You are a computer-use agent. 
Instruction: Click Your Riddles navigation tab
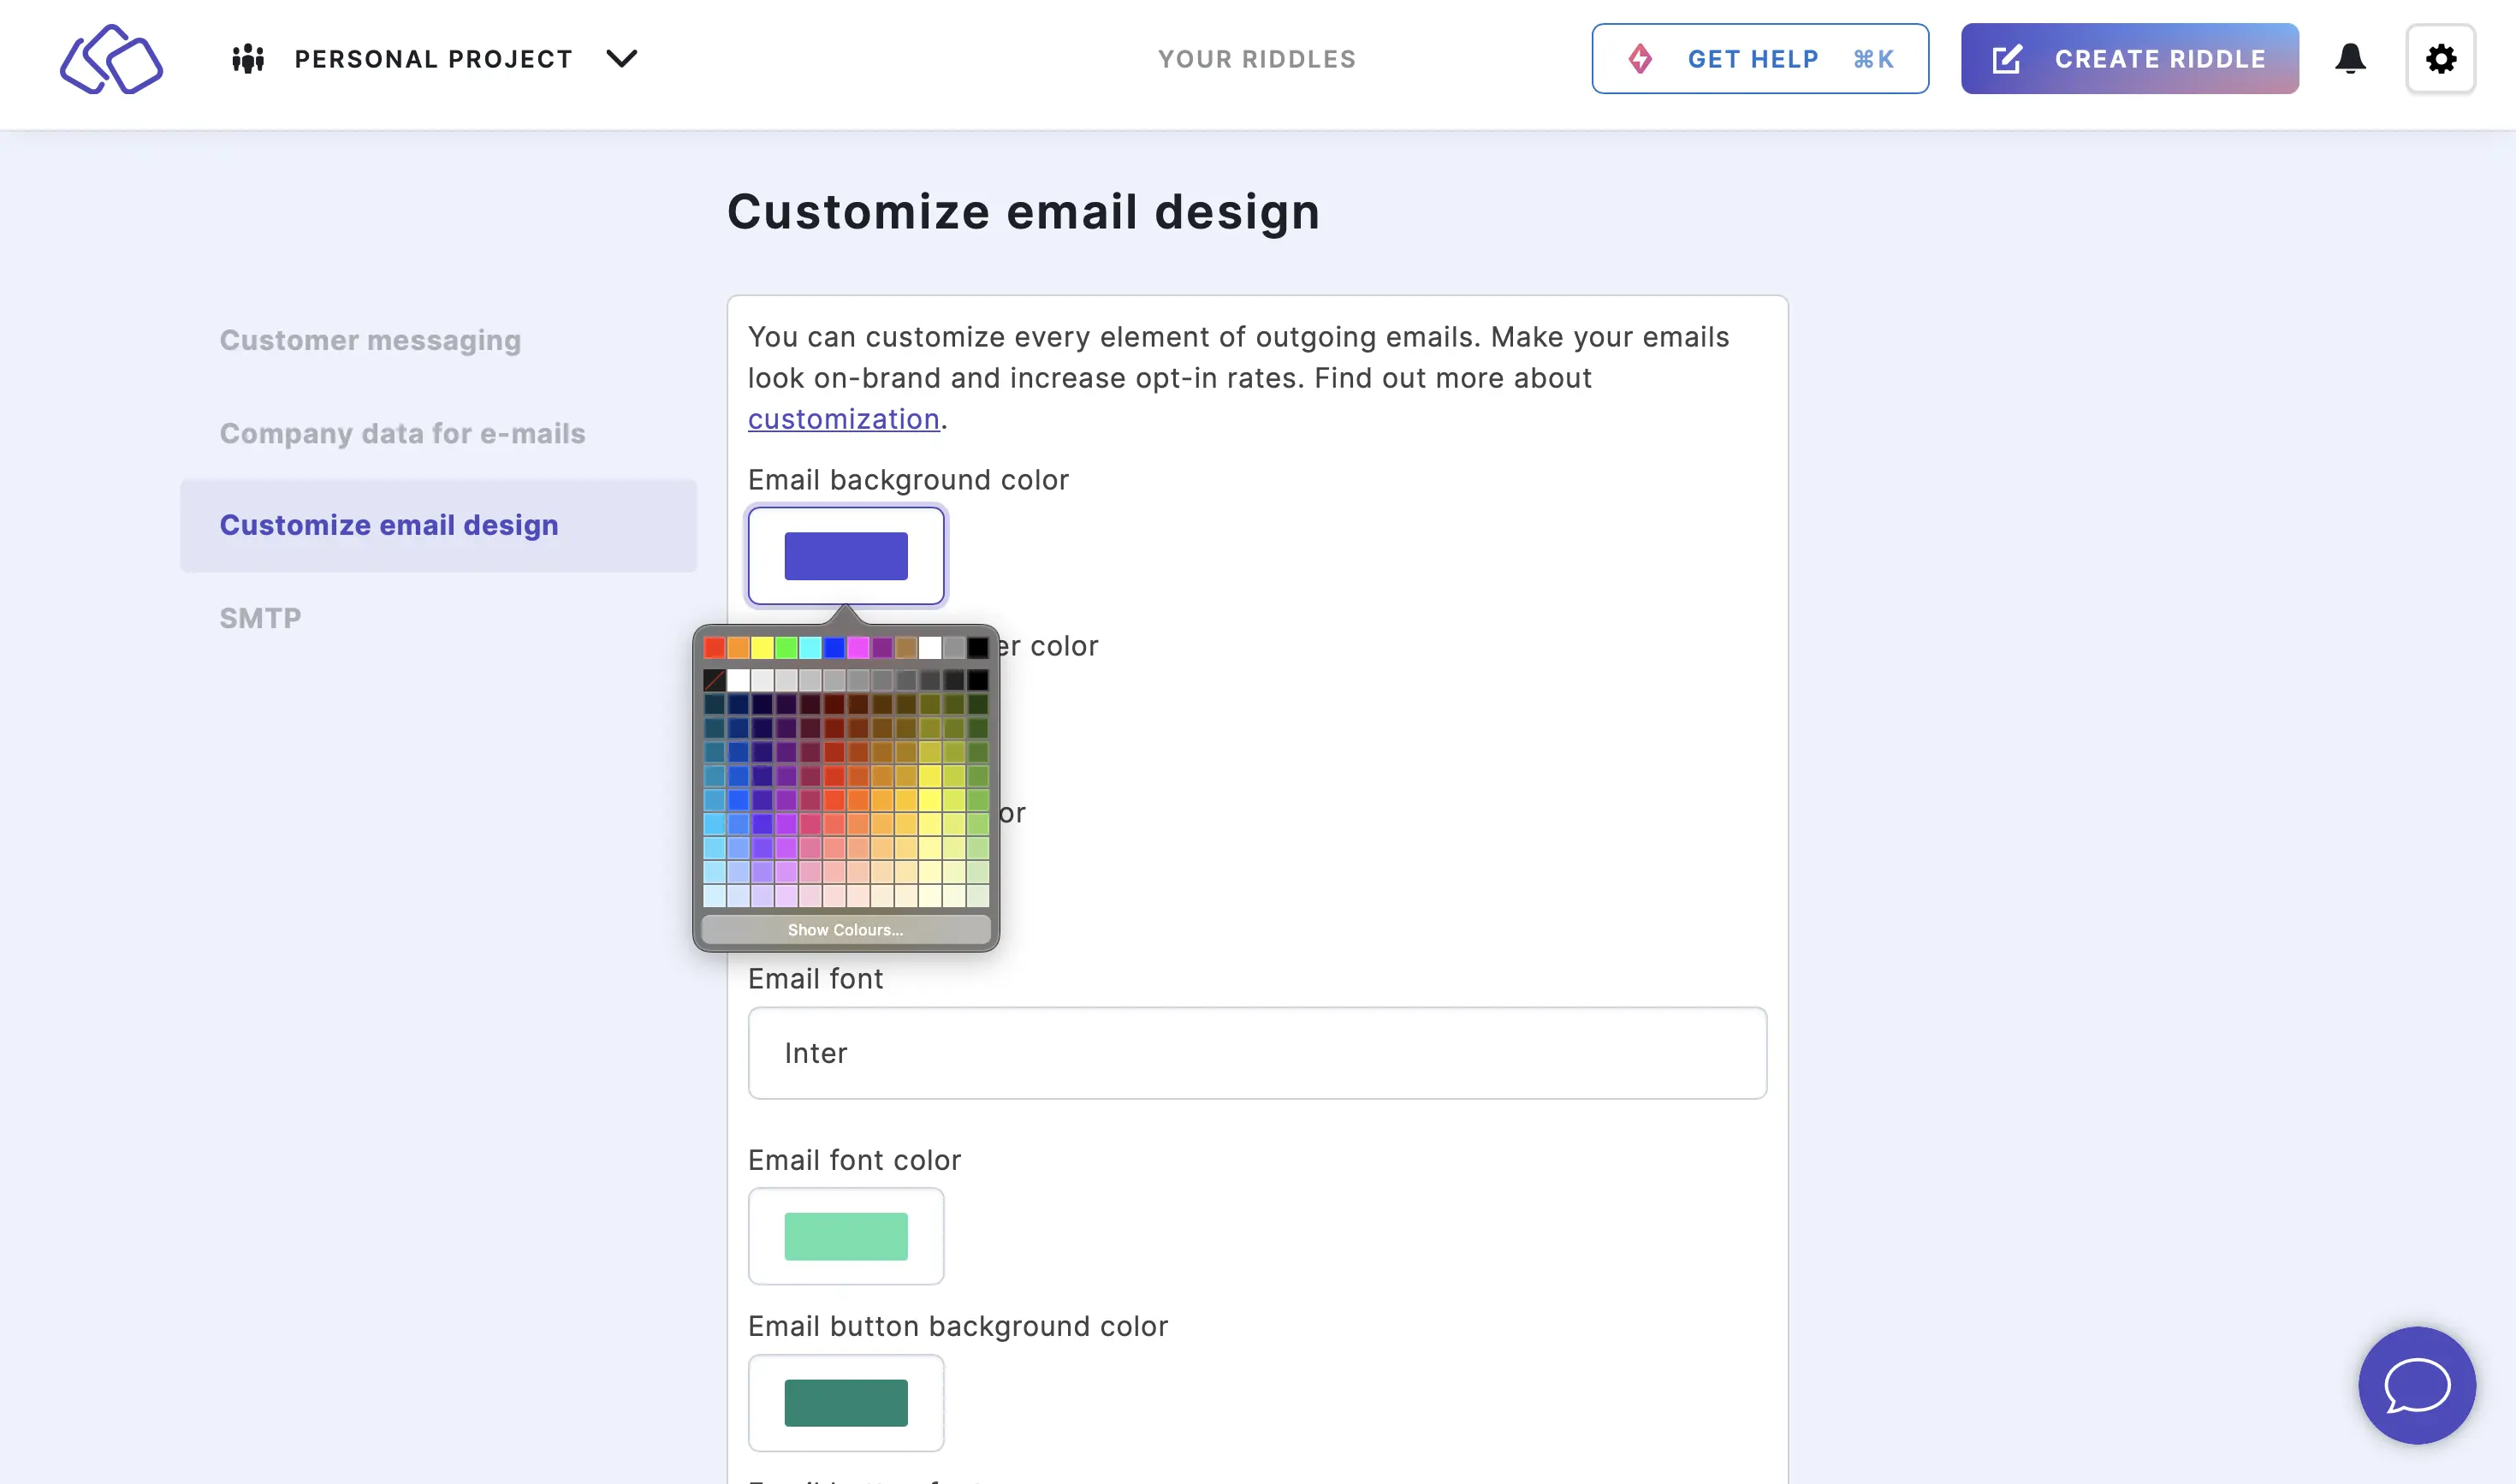coord(1257,58)
